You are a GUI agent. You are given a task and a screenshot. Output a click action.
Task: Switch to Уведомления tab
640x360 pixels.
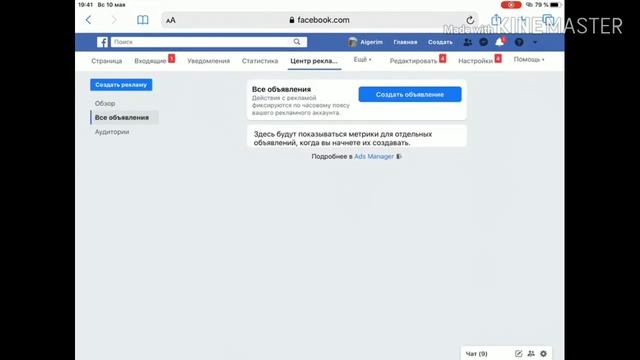click(x=209, y=61)
